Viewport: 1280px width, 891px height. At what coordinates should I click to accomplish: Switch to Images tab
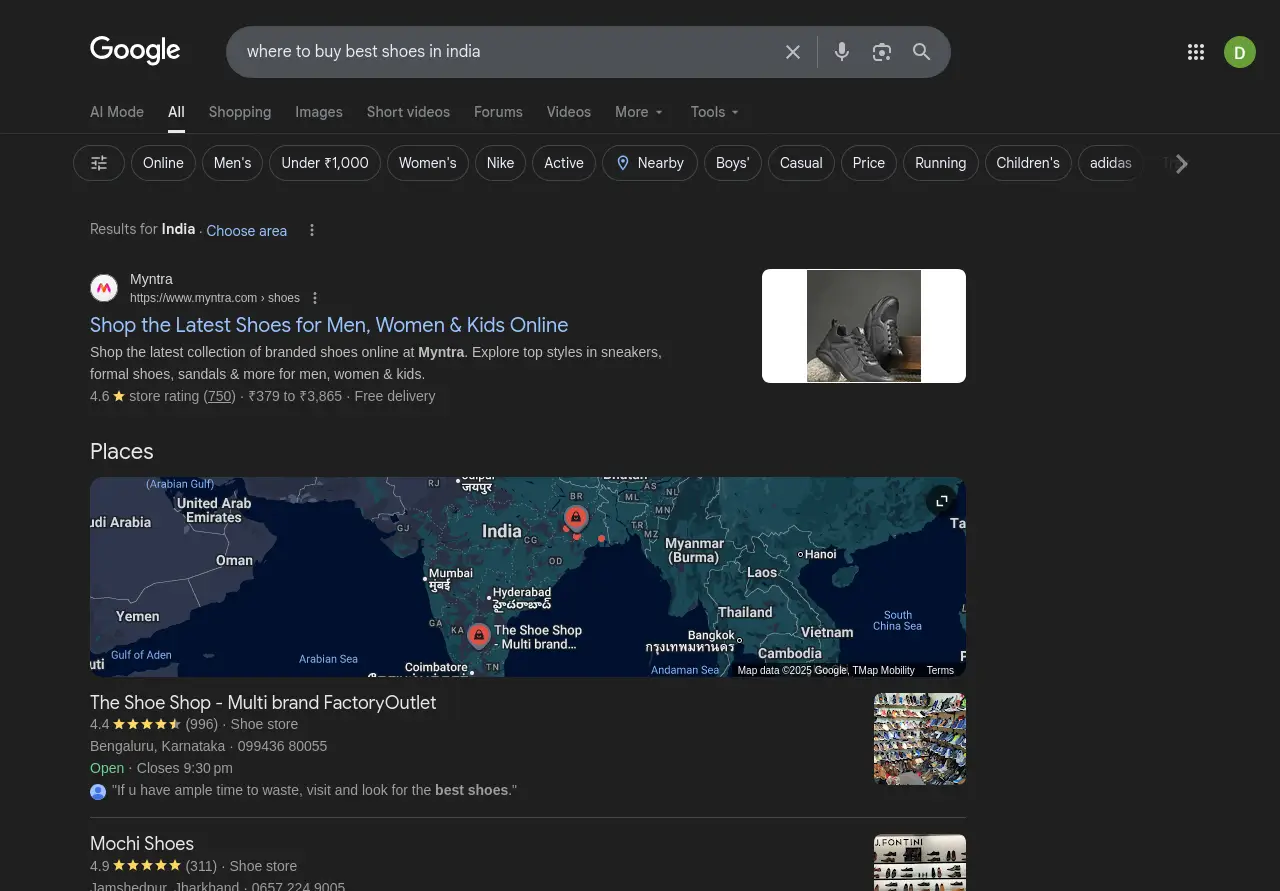[x=319, y=112]
